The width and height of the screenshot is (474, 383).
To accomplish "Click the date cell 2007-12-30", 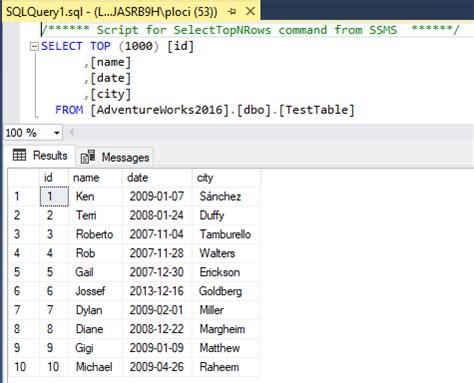I will click(x=157, y=272).
